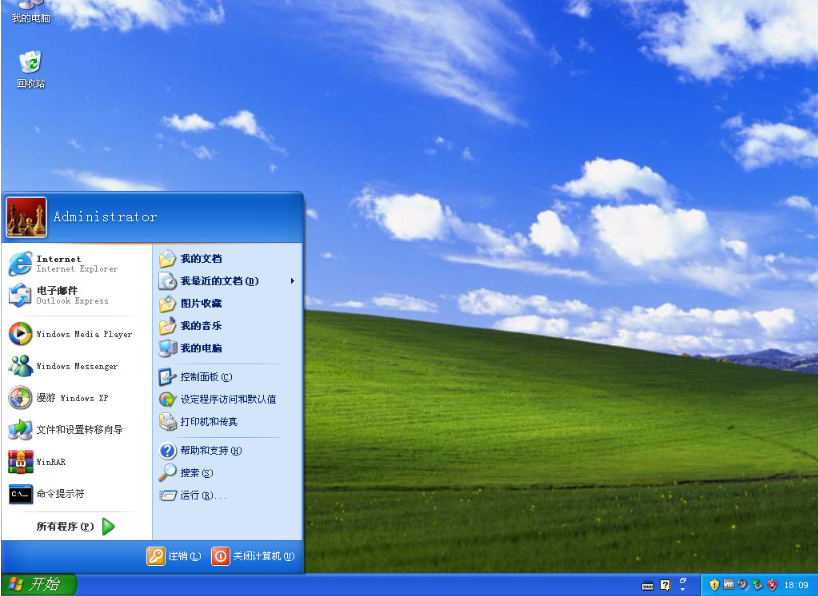This screenshot has width=818, height=596.
Task: Click the yellow security shield in the tray
Action: (713, 585)
